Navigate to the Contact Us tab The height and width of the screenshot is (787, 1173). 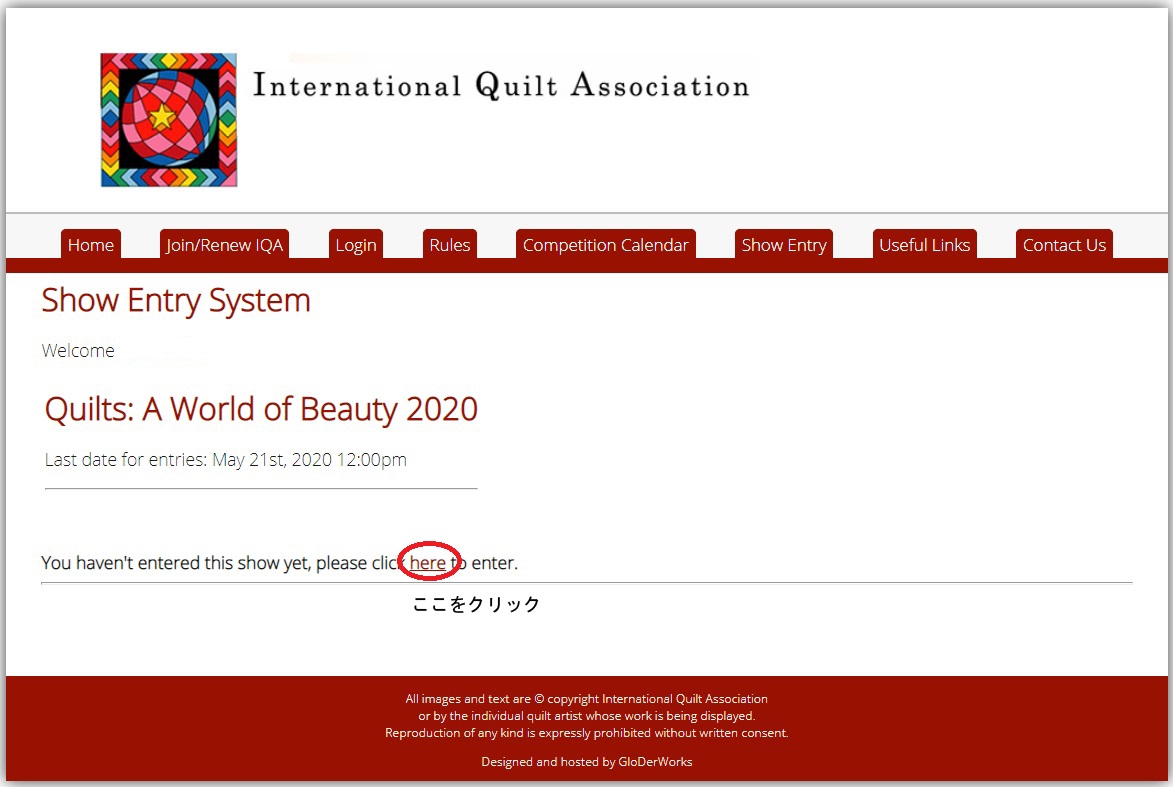coord(1064,245)
